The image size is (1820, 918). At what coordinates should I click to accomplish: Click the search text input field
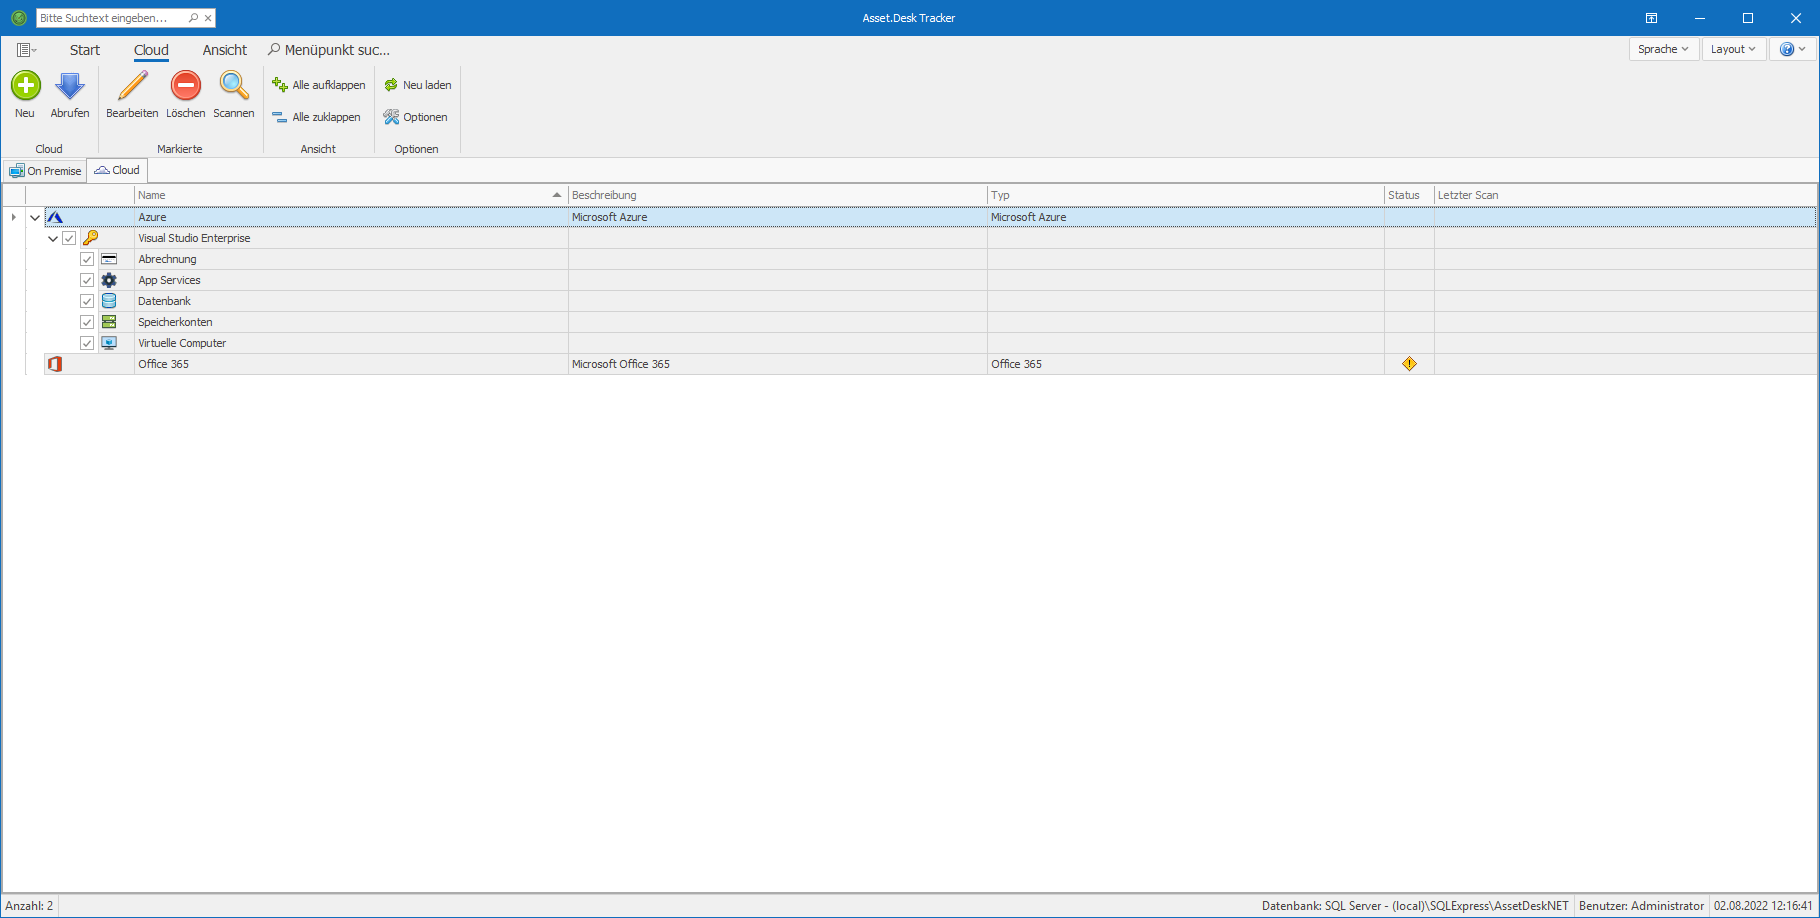click(110, 18)
